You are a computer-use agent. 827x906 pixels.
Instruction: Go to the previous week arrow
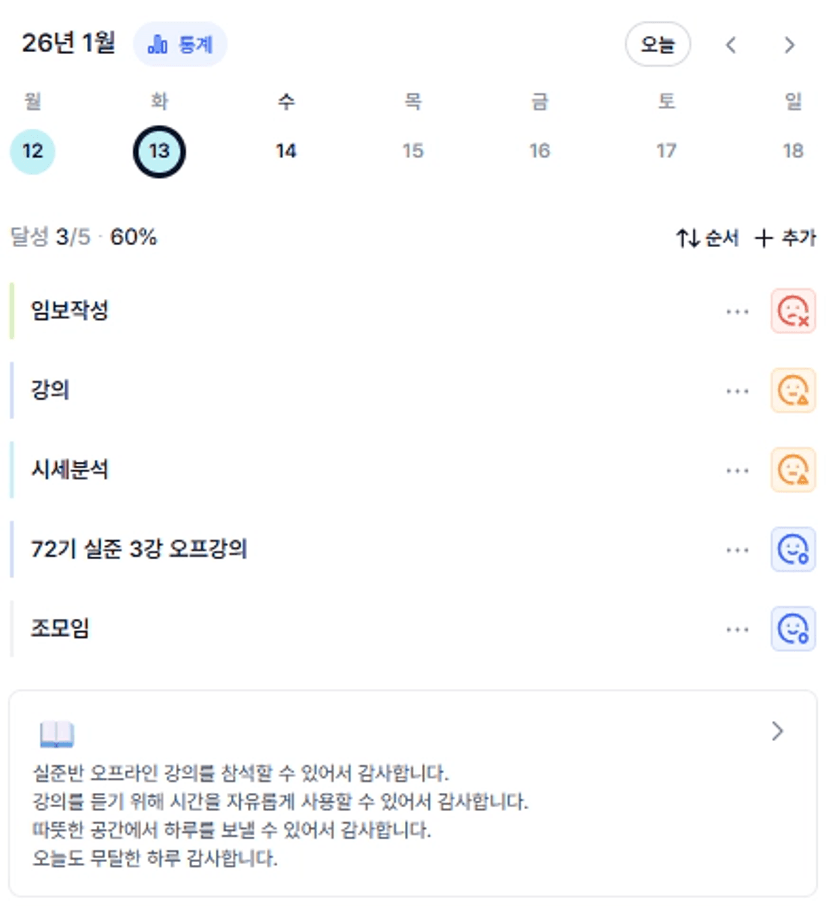[731, 45]
